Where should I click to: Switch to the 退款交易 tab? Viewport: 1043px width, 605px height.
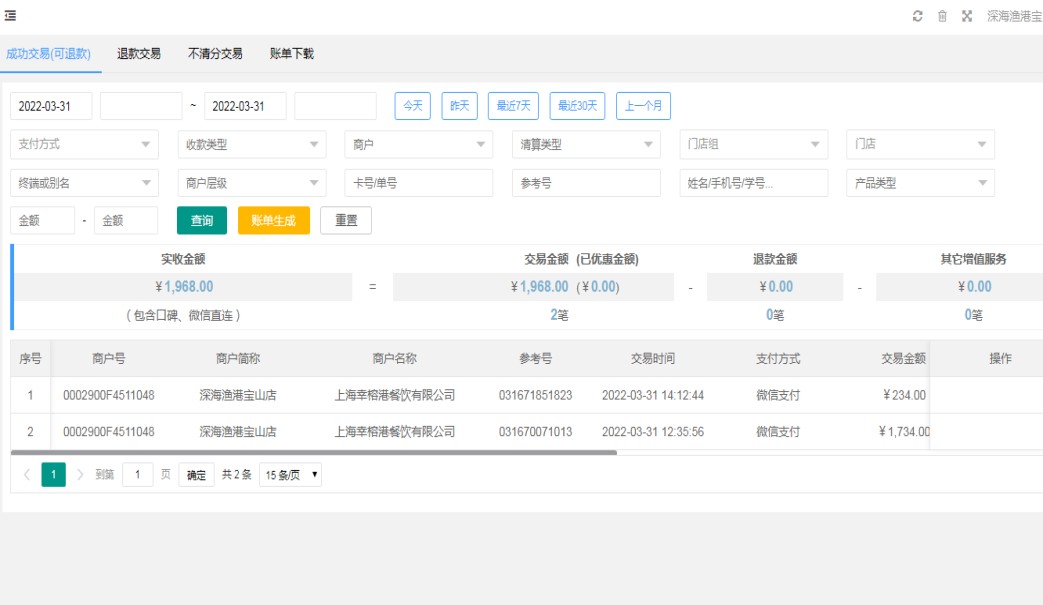click(139, 54)
